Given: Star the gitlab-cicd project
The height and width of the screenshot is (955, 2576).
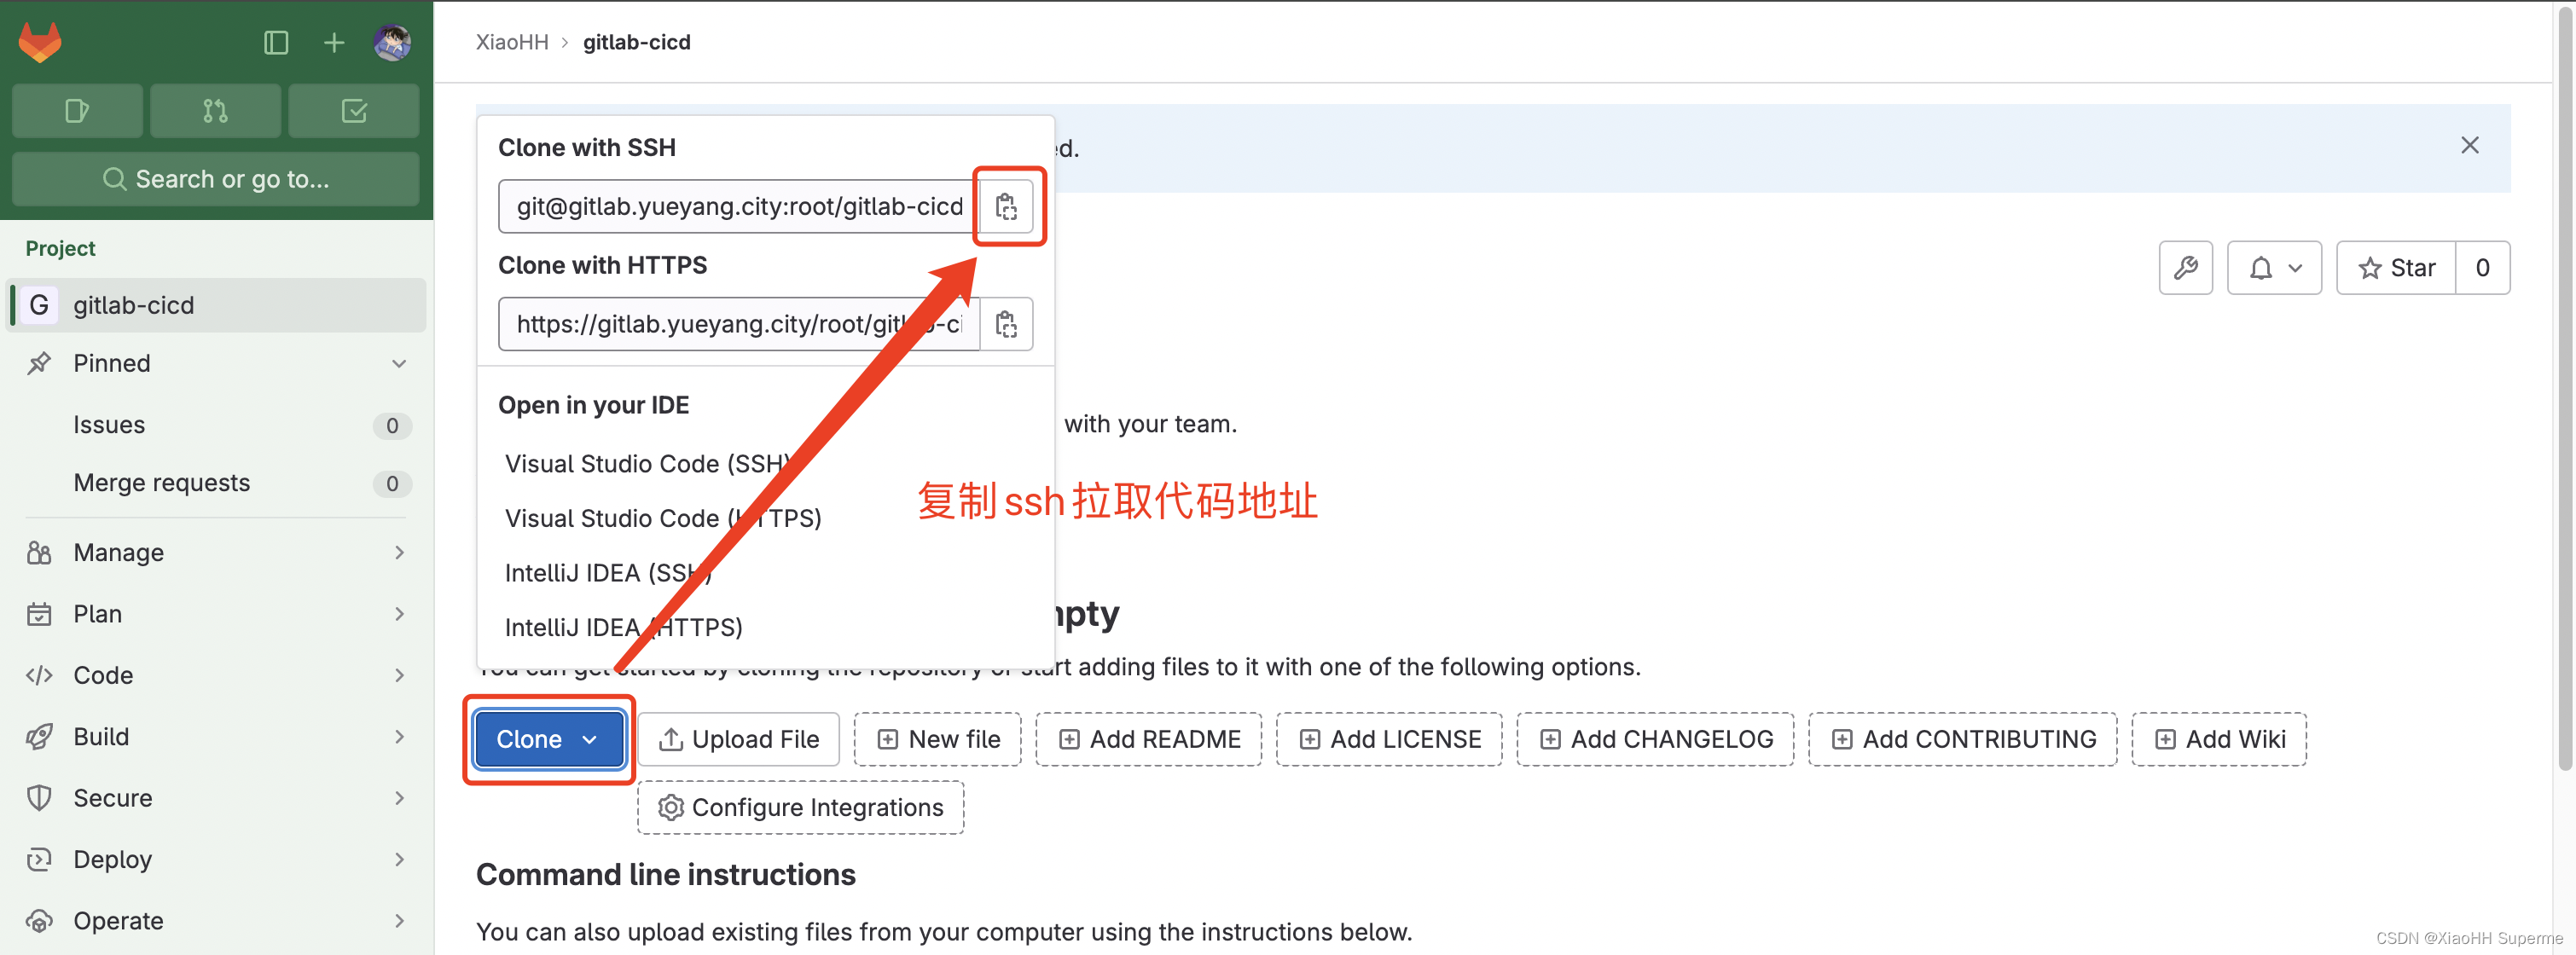Looking at the screenshot, I should click(2396, 268).
